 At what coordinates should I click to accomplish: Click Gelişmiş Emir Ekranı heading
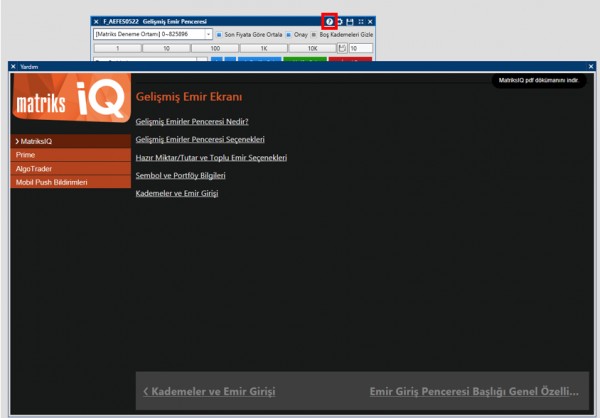click(x=189, y=97)
